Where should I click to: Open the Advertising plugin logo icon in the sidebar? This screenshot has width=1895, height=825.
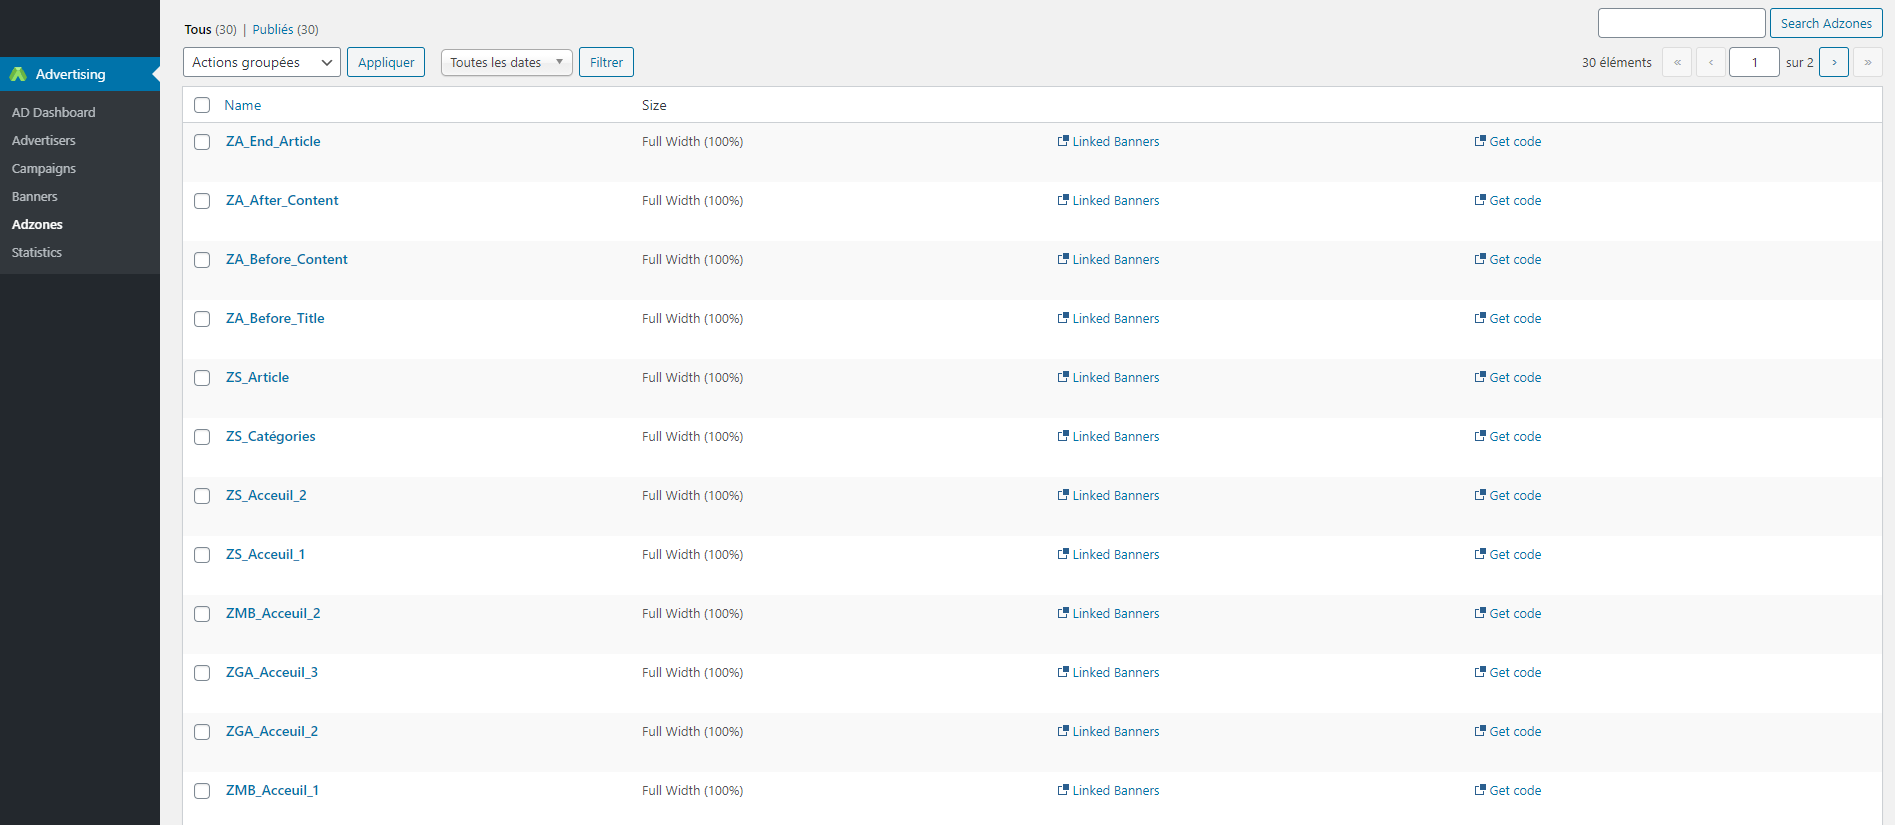18,74
